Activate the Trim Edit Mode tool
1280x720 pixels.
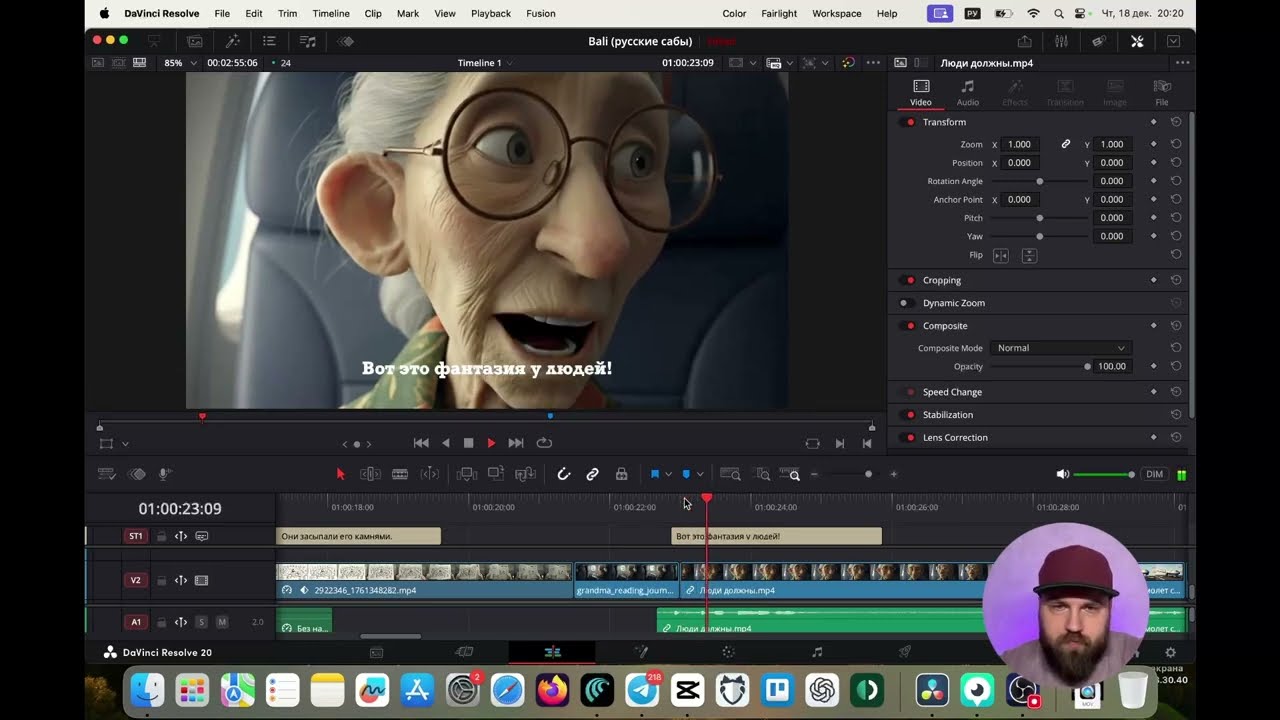pos(370,474)
